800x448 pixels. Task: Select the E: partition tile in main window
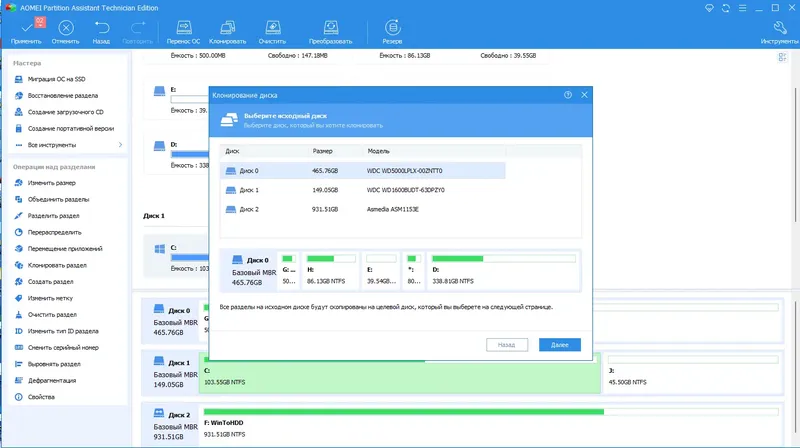[177, 99]
